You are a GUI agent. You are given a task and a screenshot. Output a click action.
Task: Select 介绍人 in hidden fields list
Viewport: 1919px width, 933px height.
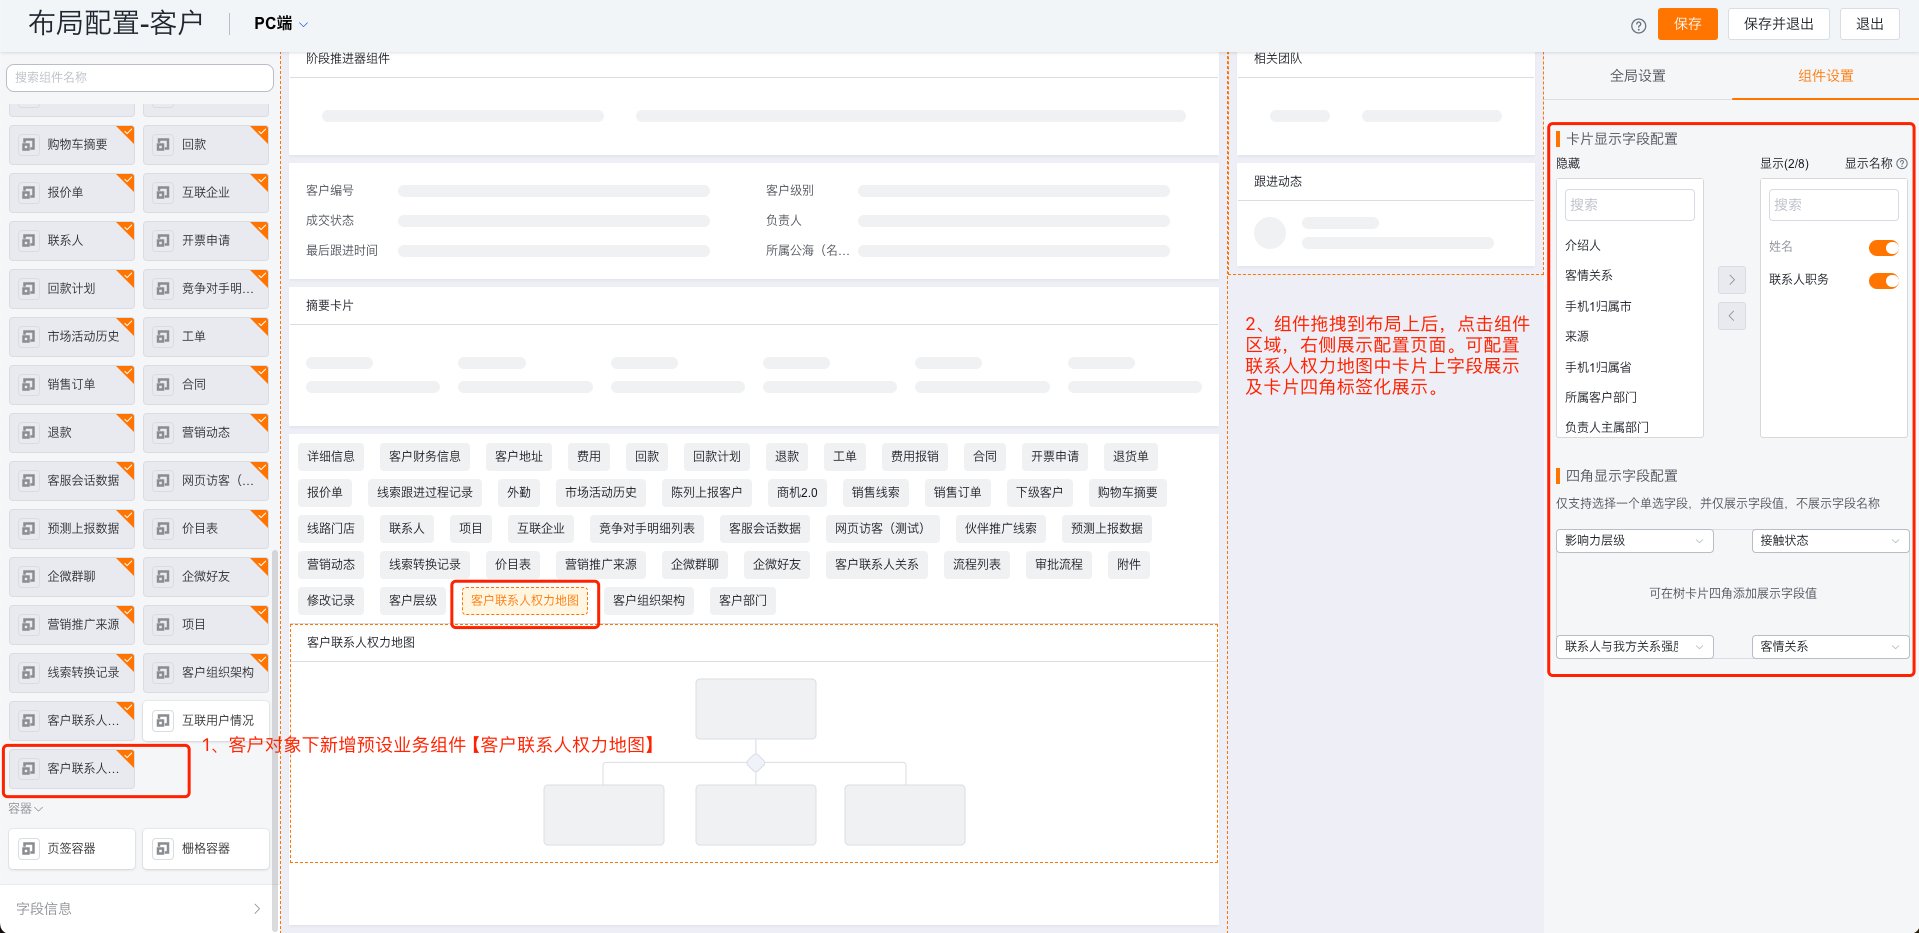pyautogui.click(x=1583, y=246)
